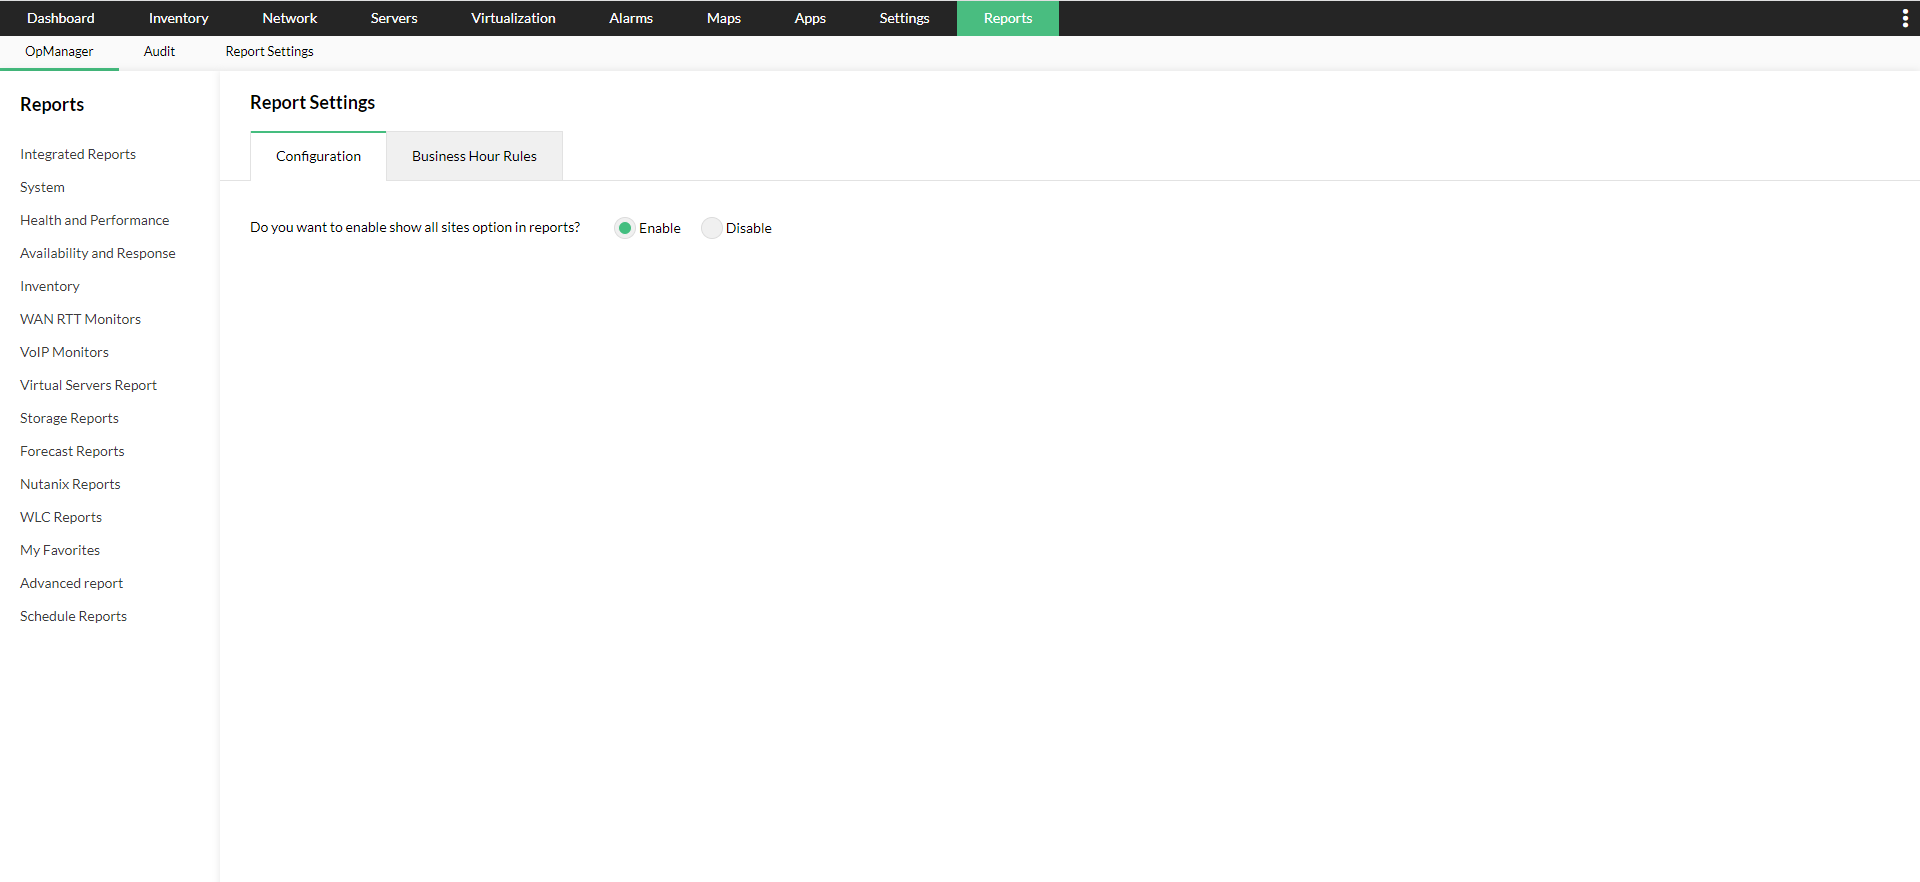1920x882 pixels.
Task: Go to the Inventory top menu
Action: pyautogui.click(x=178, y=18)
